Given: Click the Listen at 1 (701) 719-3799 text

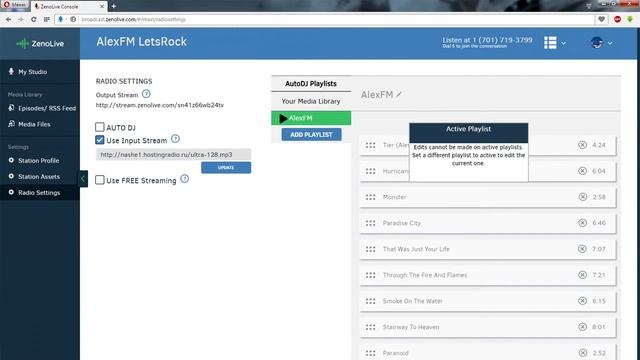Looking at the screenshot, I should [487, 40].
